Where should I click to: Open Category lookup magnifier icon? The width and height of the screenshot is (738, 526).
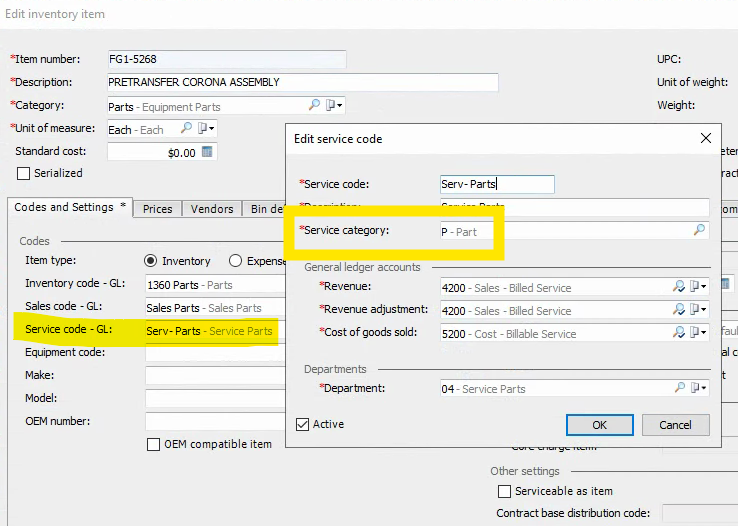314,104
